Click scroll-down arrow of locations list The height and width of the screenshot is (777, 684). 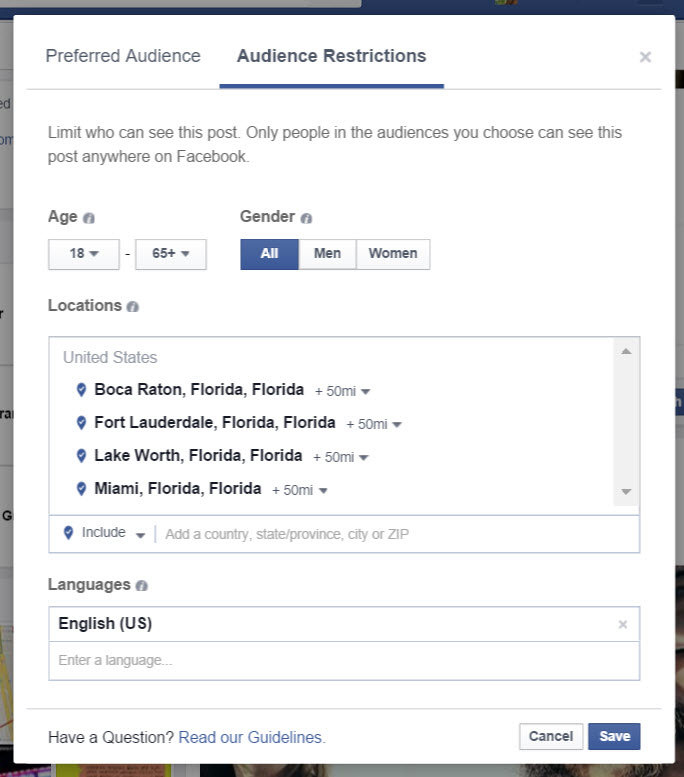click(x=626, y=492)
